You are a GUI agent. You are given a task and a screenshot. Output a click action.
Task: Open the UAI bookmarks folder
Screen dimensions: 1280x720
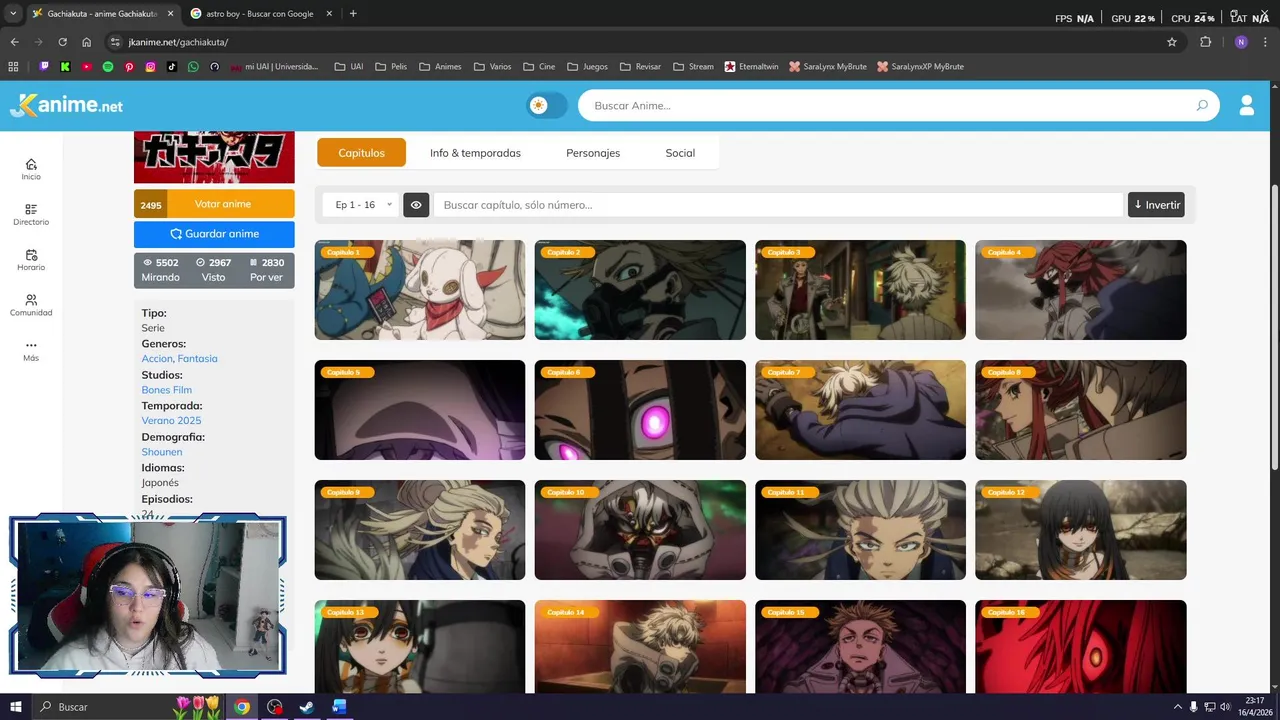coord(349,67)
